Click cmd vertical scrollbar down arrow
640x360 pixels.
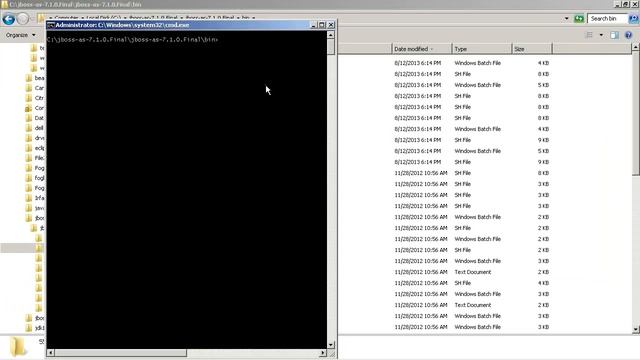point(331,344)
